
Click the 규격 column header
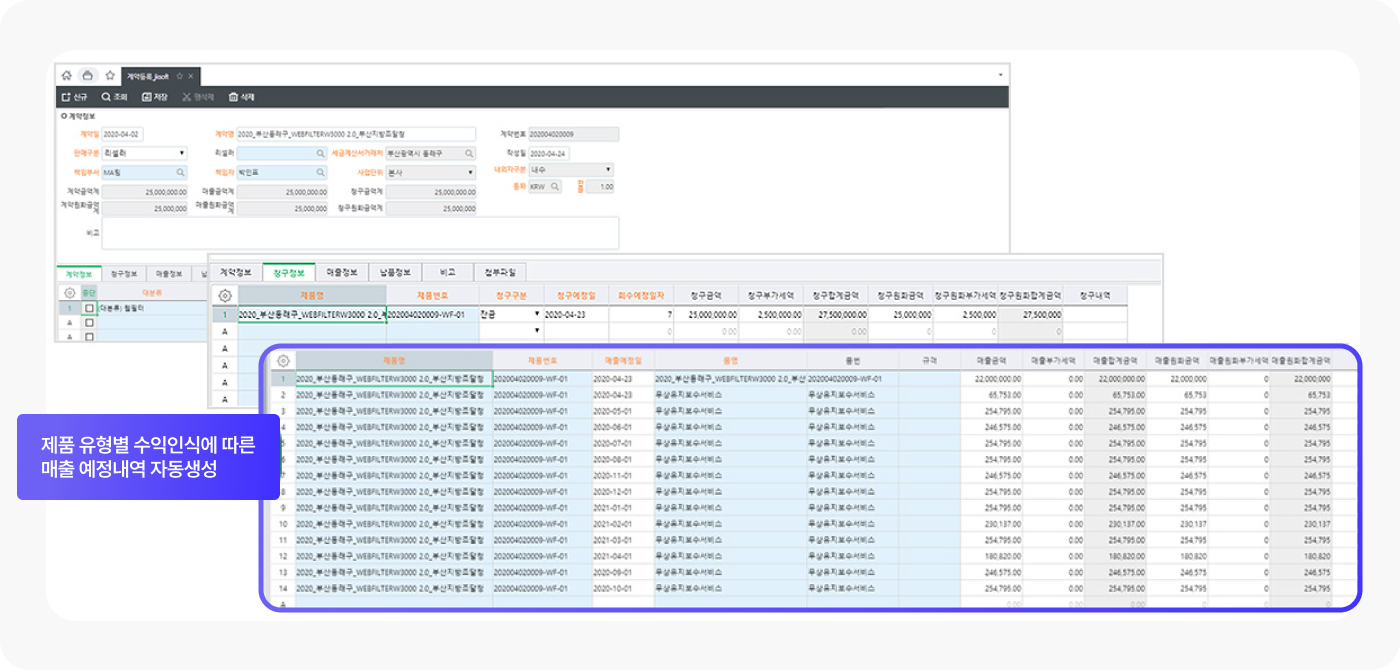click(x=930, y=361)
